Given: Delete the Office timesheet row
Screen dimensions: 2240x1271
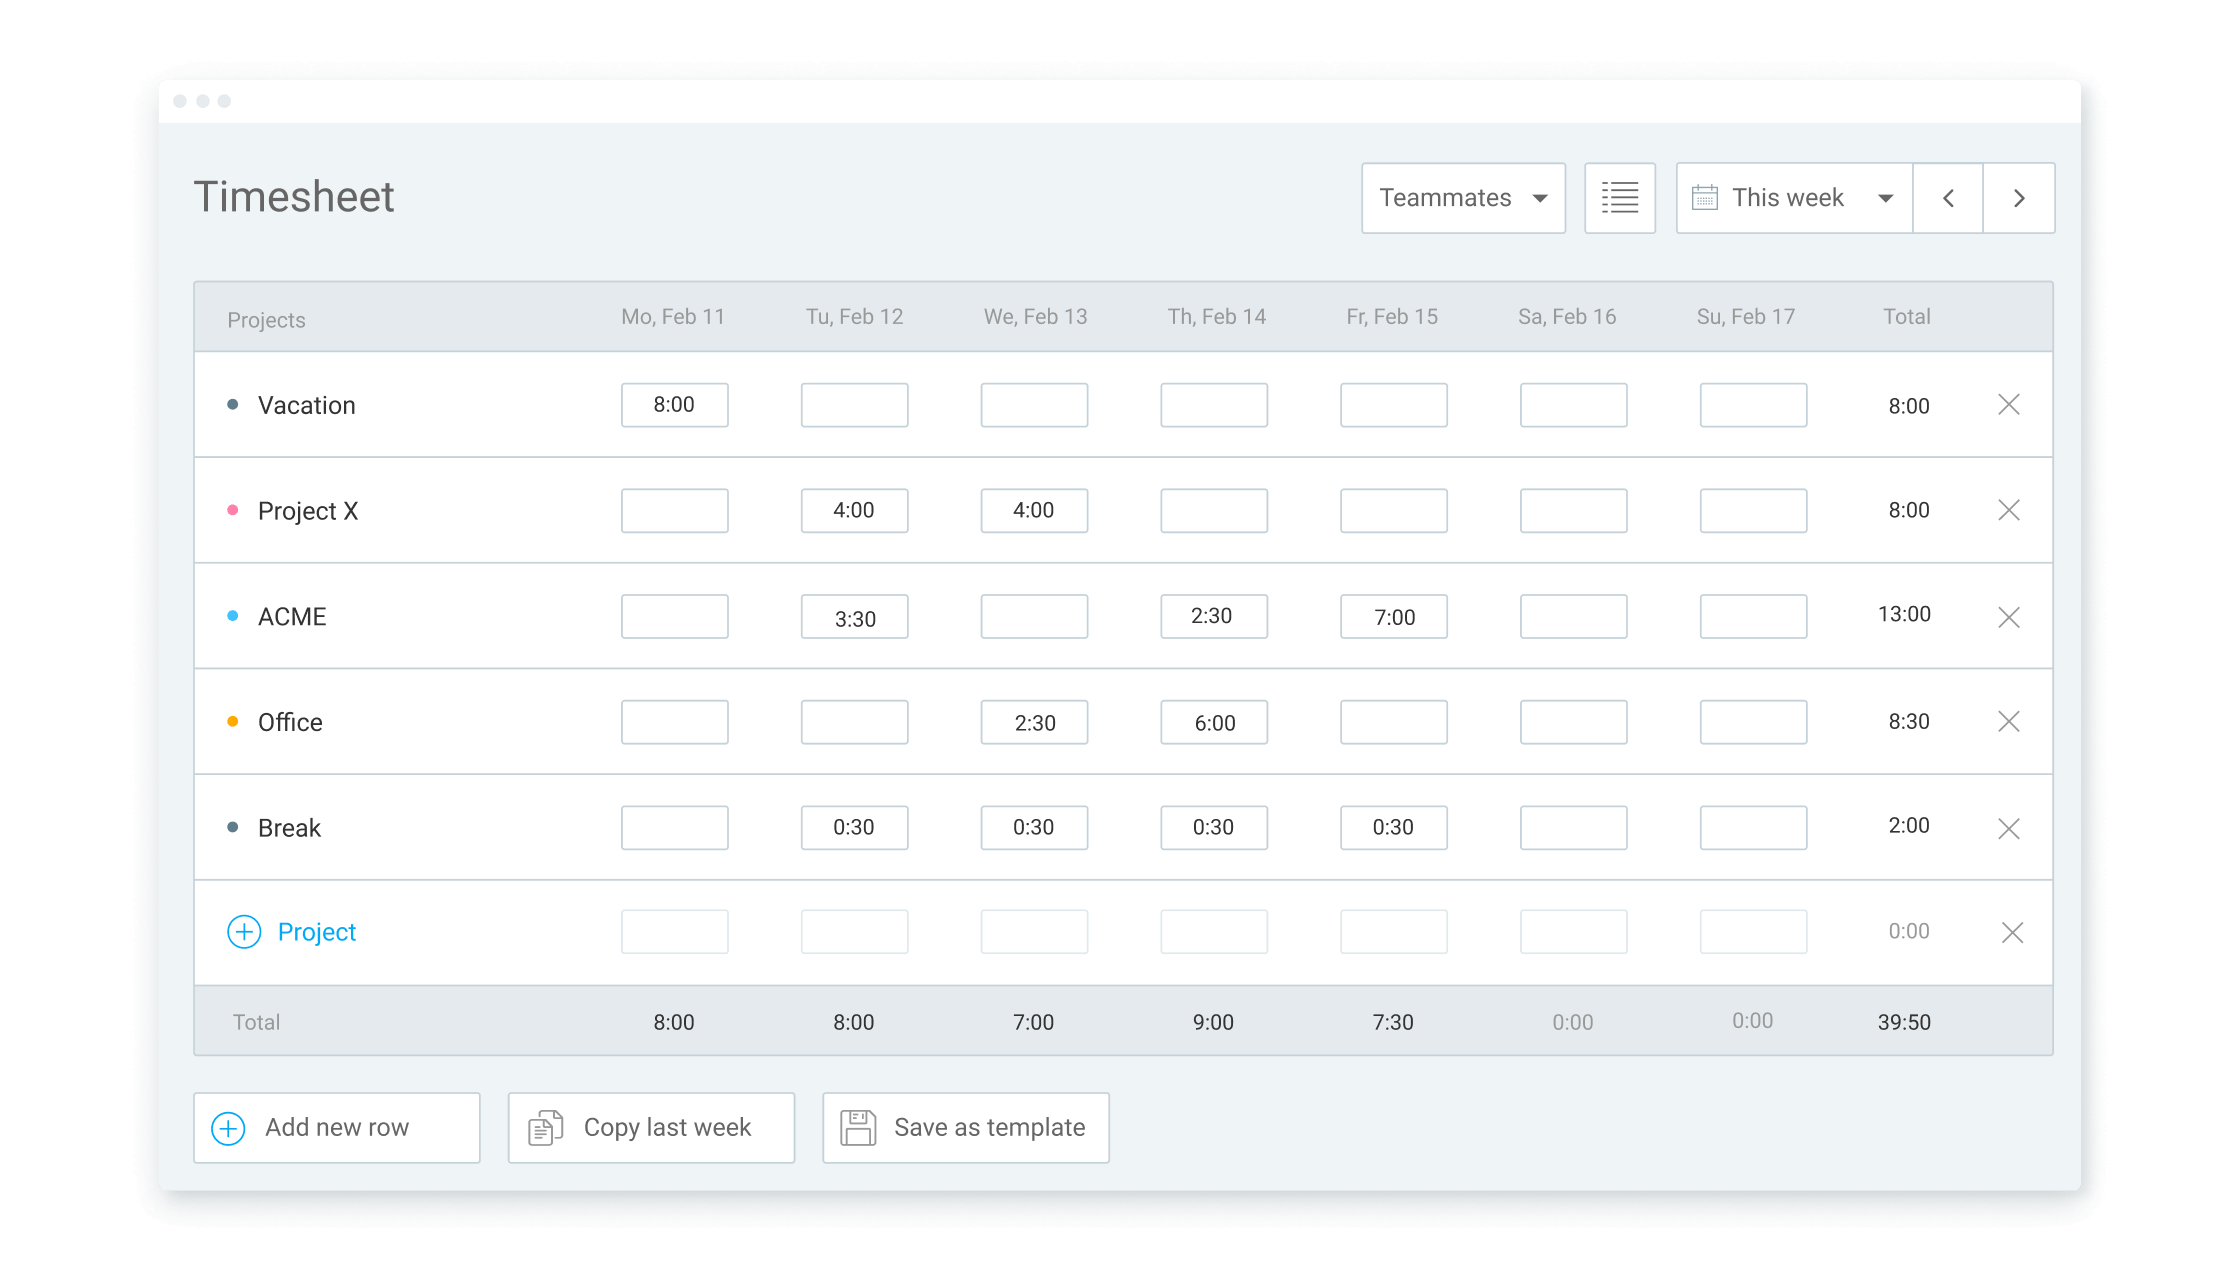Looking at the screenshot, I should coord(2008,721).
